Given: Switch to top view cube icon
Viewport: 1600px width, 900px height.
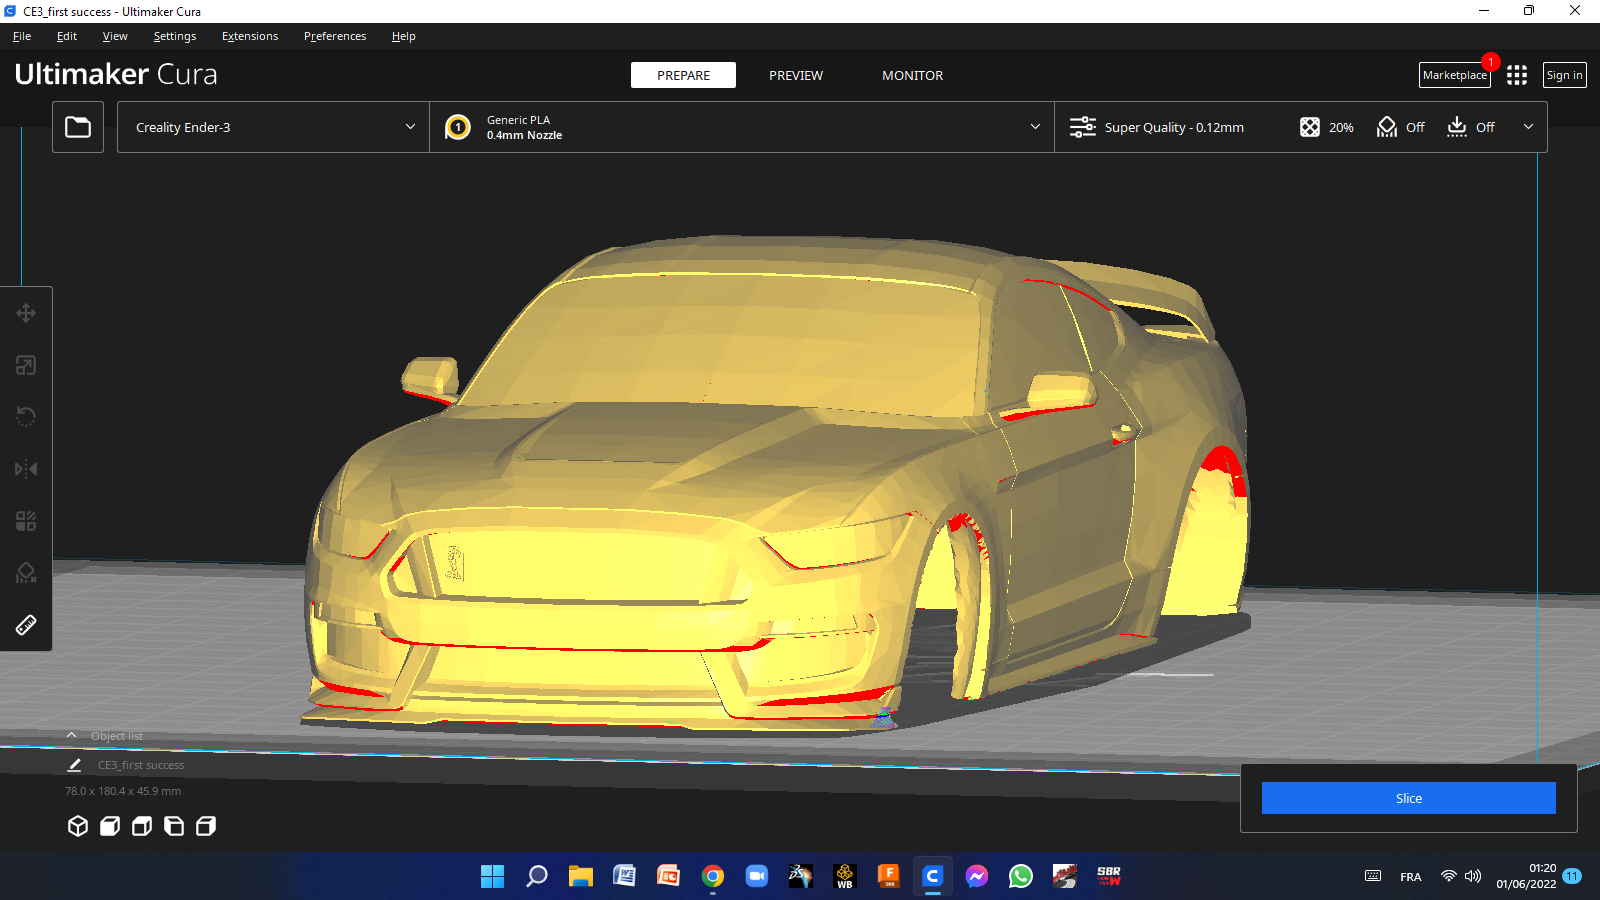Looking at the screenshot, I should 142,826.
